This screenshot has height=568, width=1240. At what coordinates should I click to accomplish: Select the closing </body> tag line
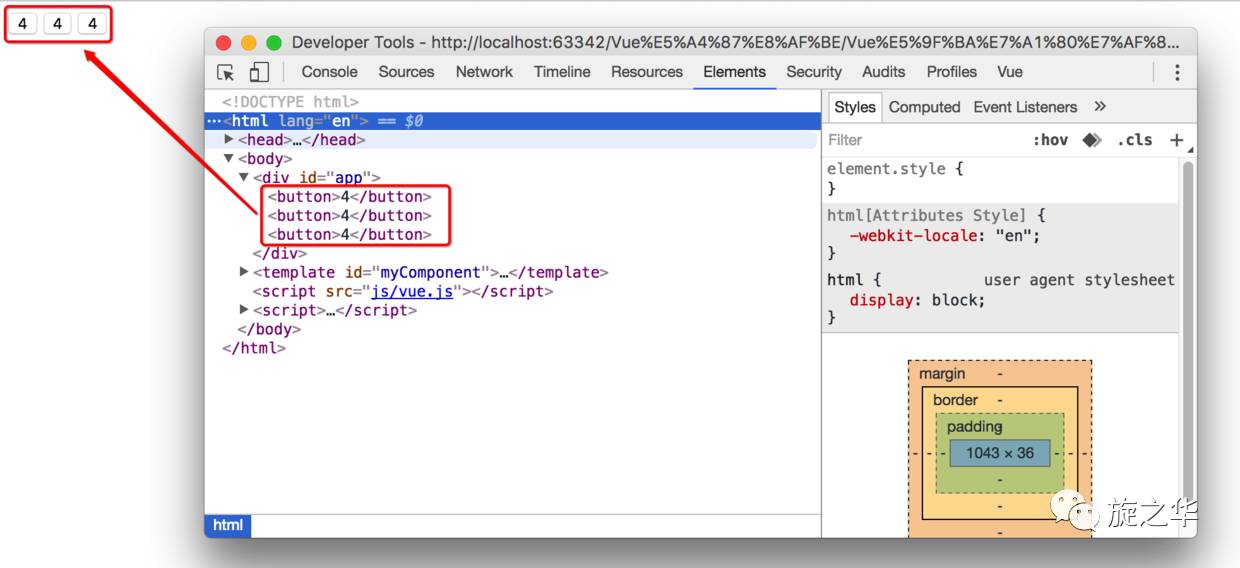[x=269, y=329]
